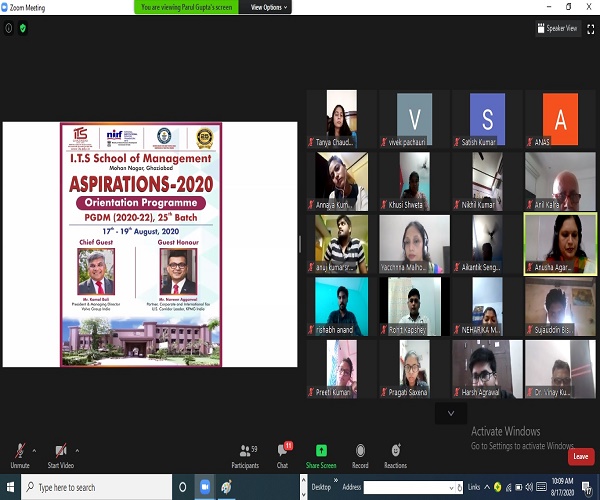Click the yellow-green tray app icon
Image resolution: width=600 pixels, height=500 pixels.
coord(497,487)
